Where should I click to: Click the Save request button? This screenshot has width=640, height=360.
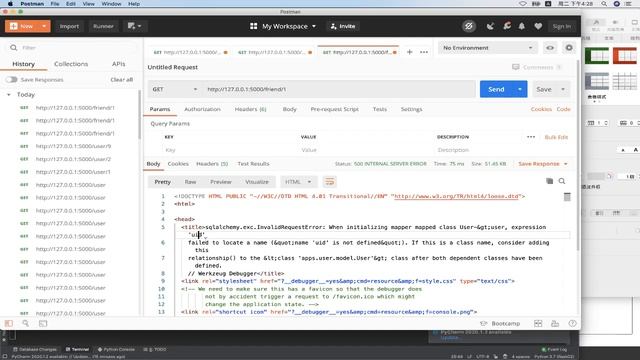544,89
